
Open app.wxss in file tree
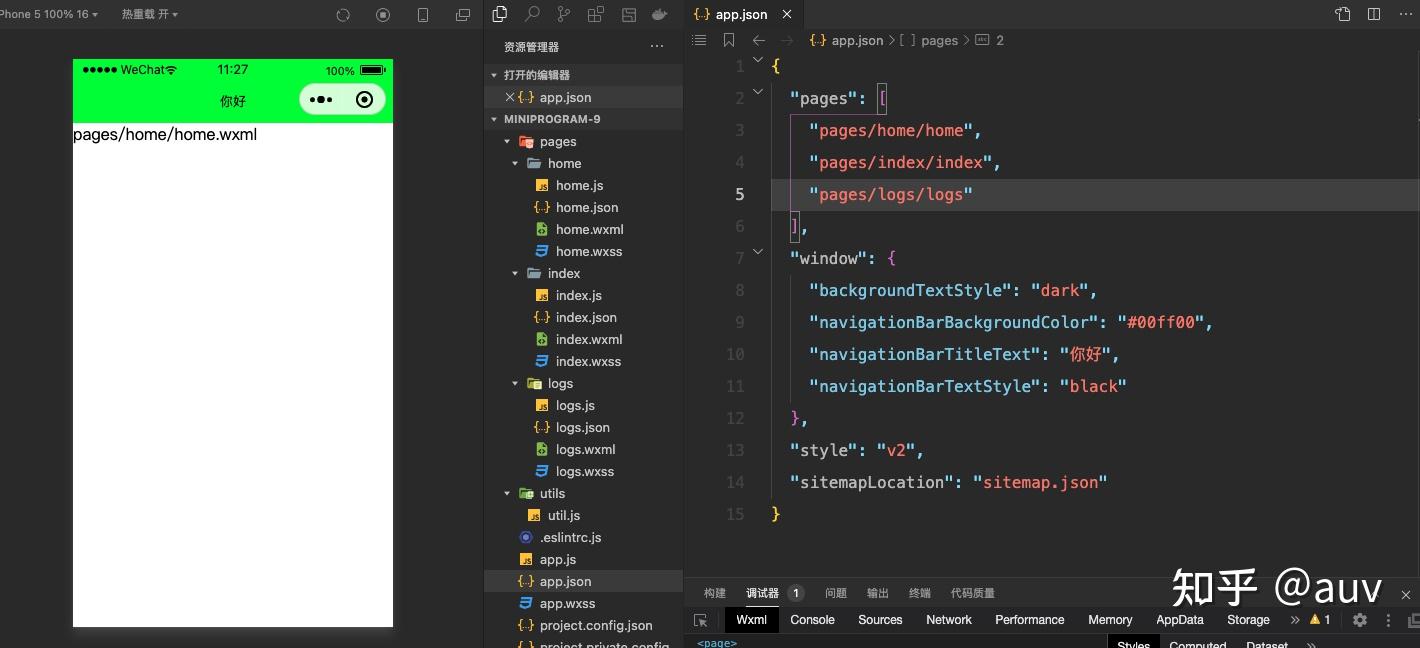point(567,603)
